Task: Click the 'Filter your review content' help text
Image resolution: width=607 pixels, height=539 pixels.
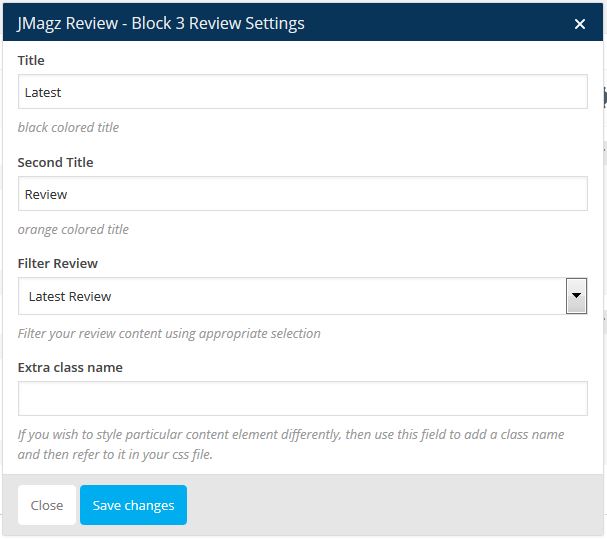Action: click(x=169, y=333)
